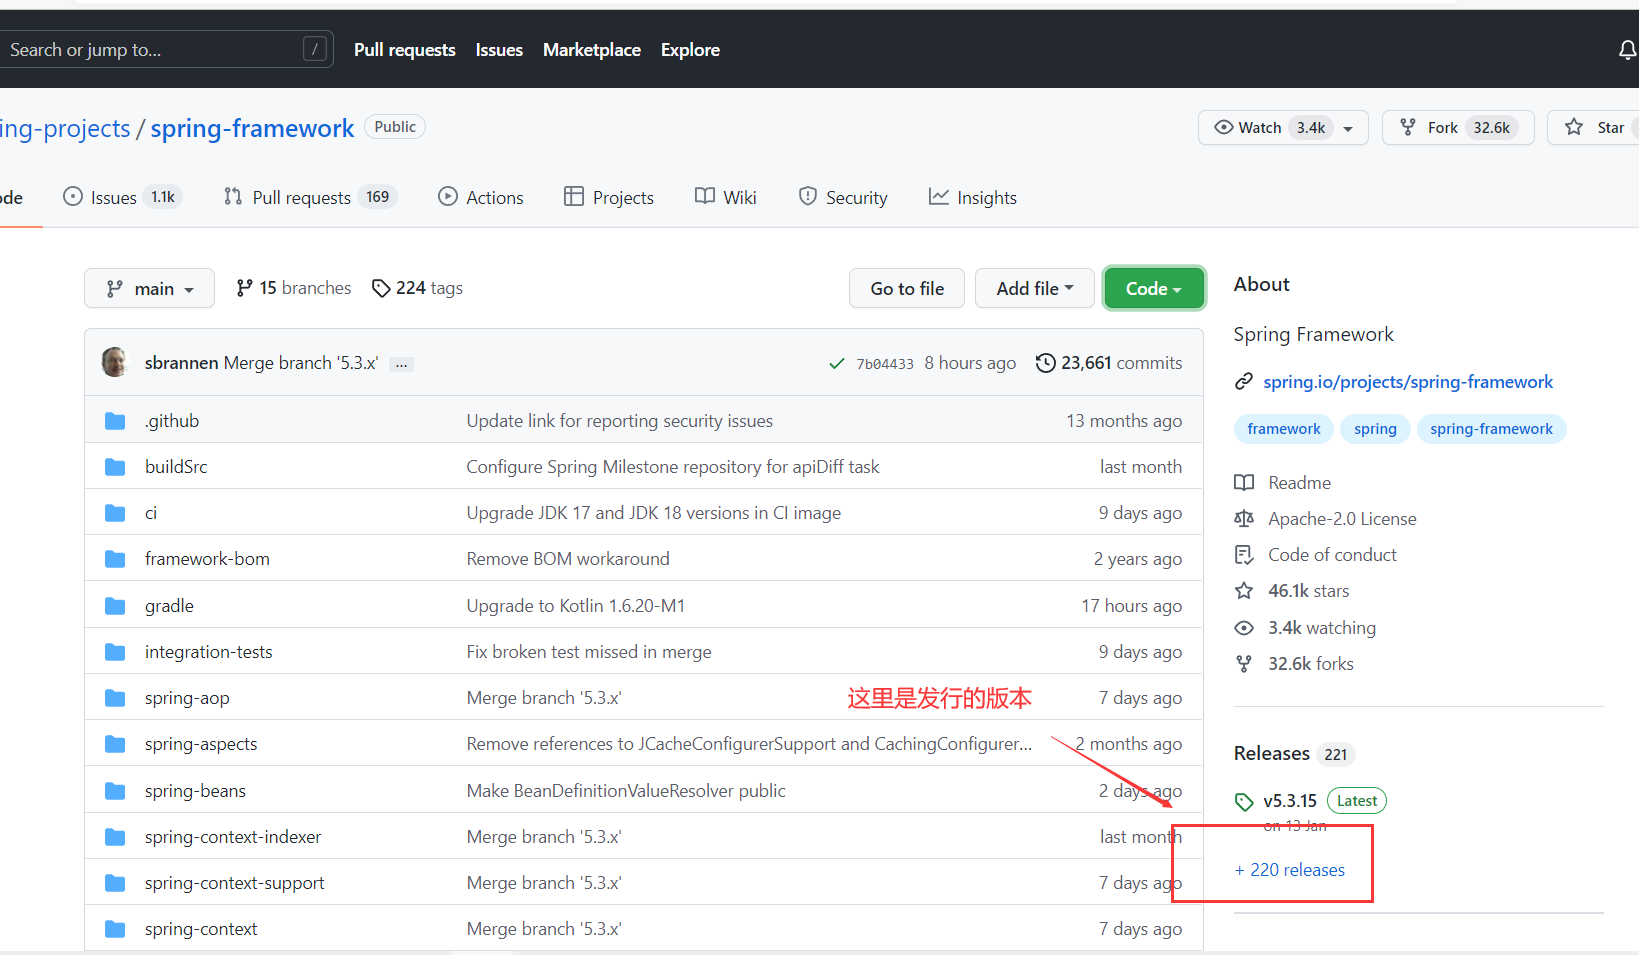Open Explore in top navigation

(690, 50)
